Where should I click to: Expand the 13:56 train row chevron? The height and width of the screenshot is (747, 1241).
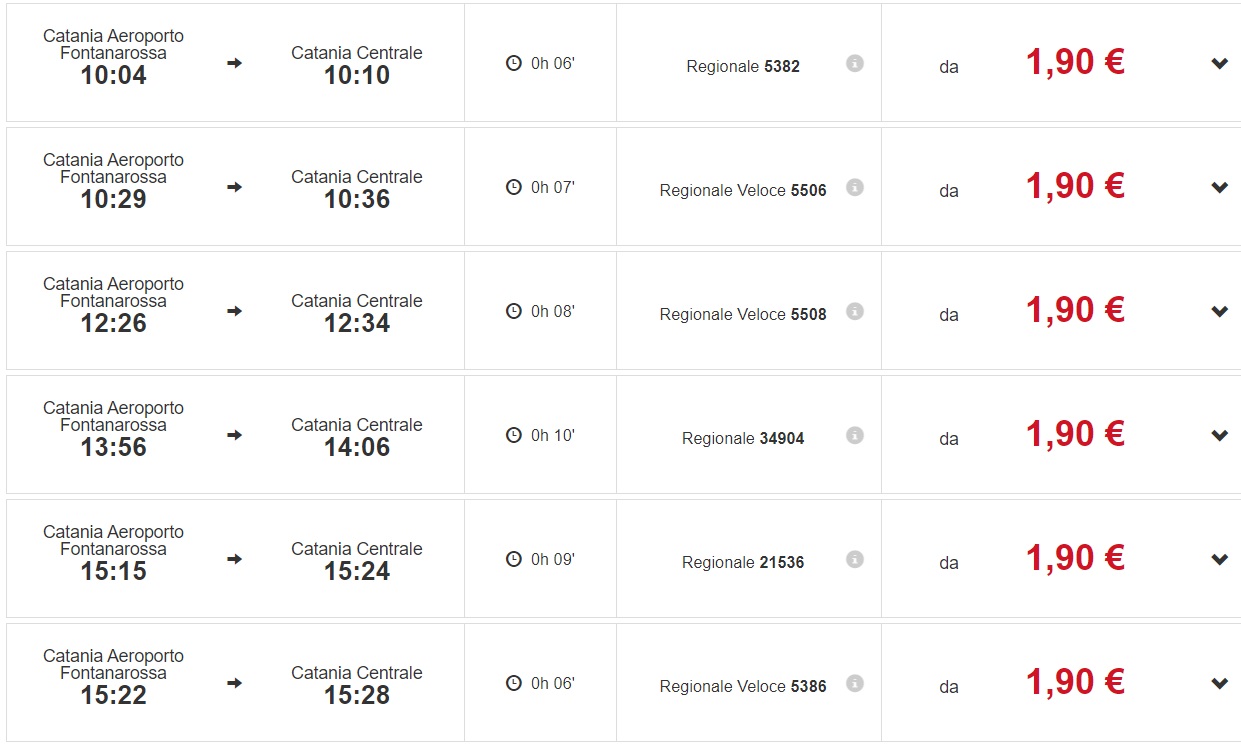tap(1219, 436)
